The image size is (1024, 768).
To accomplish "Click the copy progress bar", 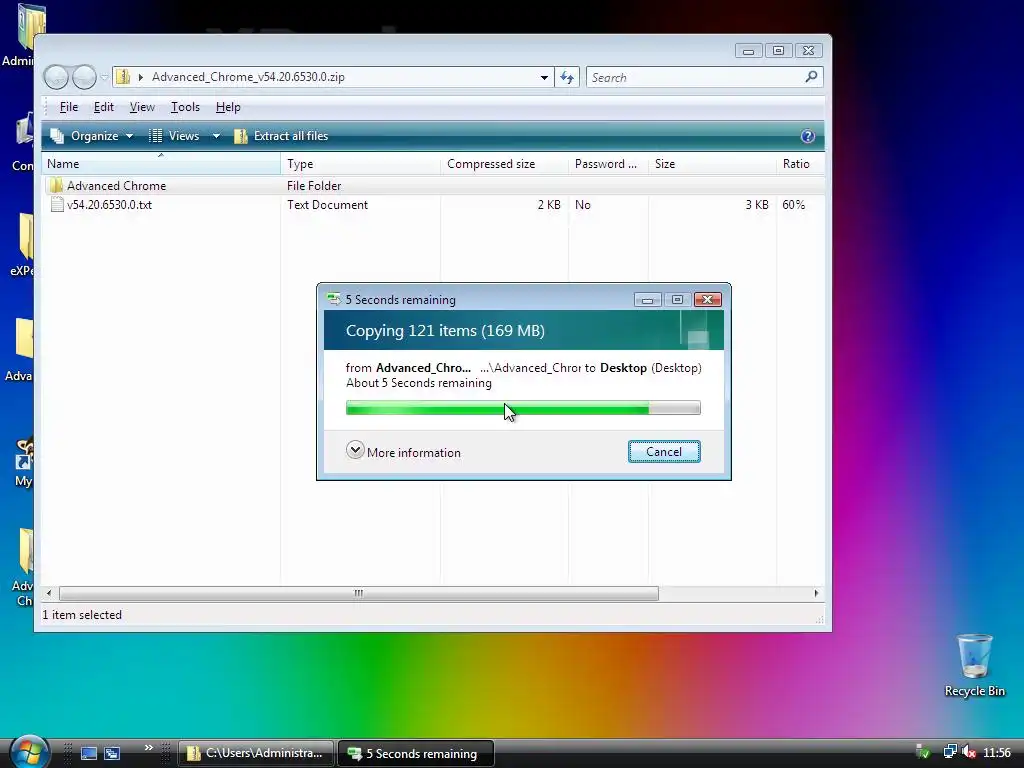I will pyautogui.click(x=523, y=408).
